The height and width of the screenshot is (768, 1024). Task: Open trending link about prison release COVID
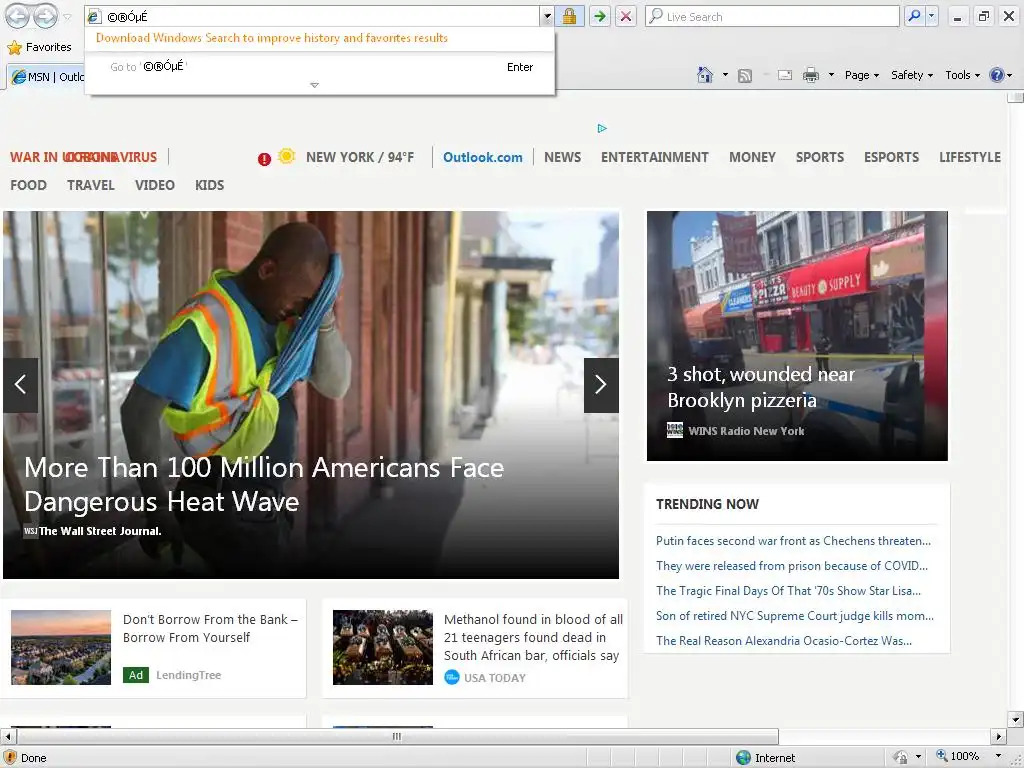tap(792, 566)
